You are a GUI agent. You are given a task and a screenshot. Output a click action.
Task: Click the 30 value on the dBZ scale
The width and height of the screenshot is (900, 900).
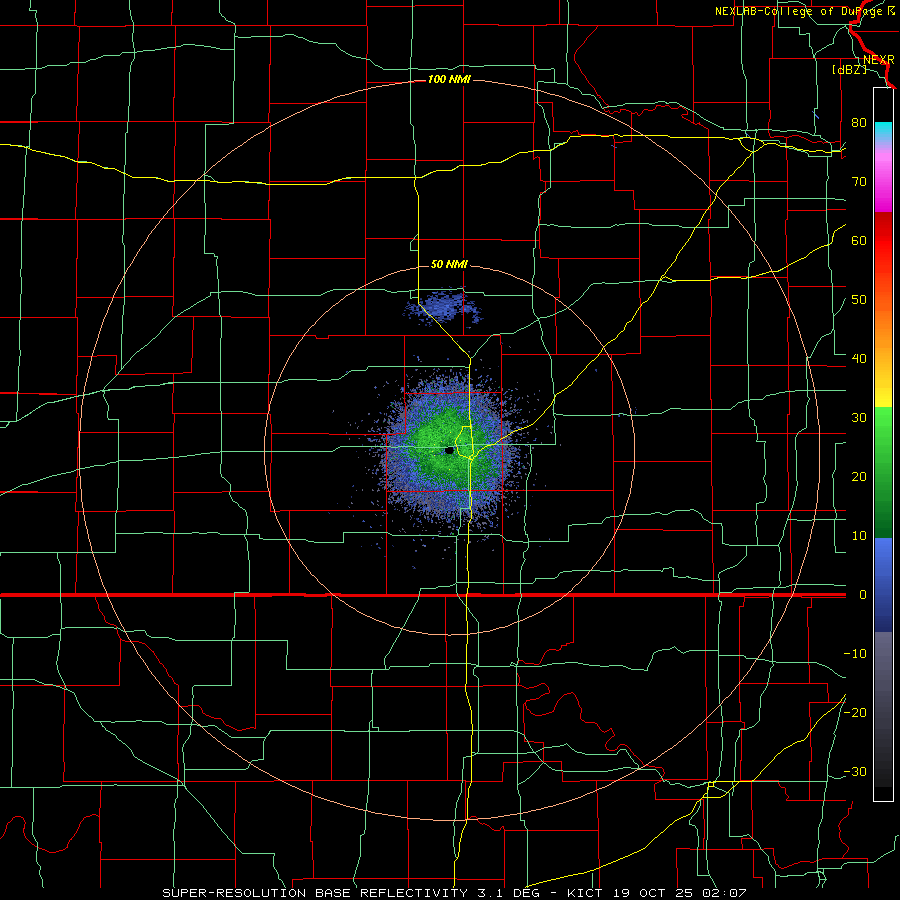pyautogui.click(x=859, y=418)
